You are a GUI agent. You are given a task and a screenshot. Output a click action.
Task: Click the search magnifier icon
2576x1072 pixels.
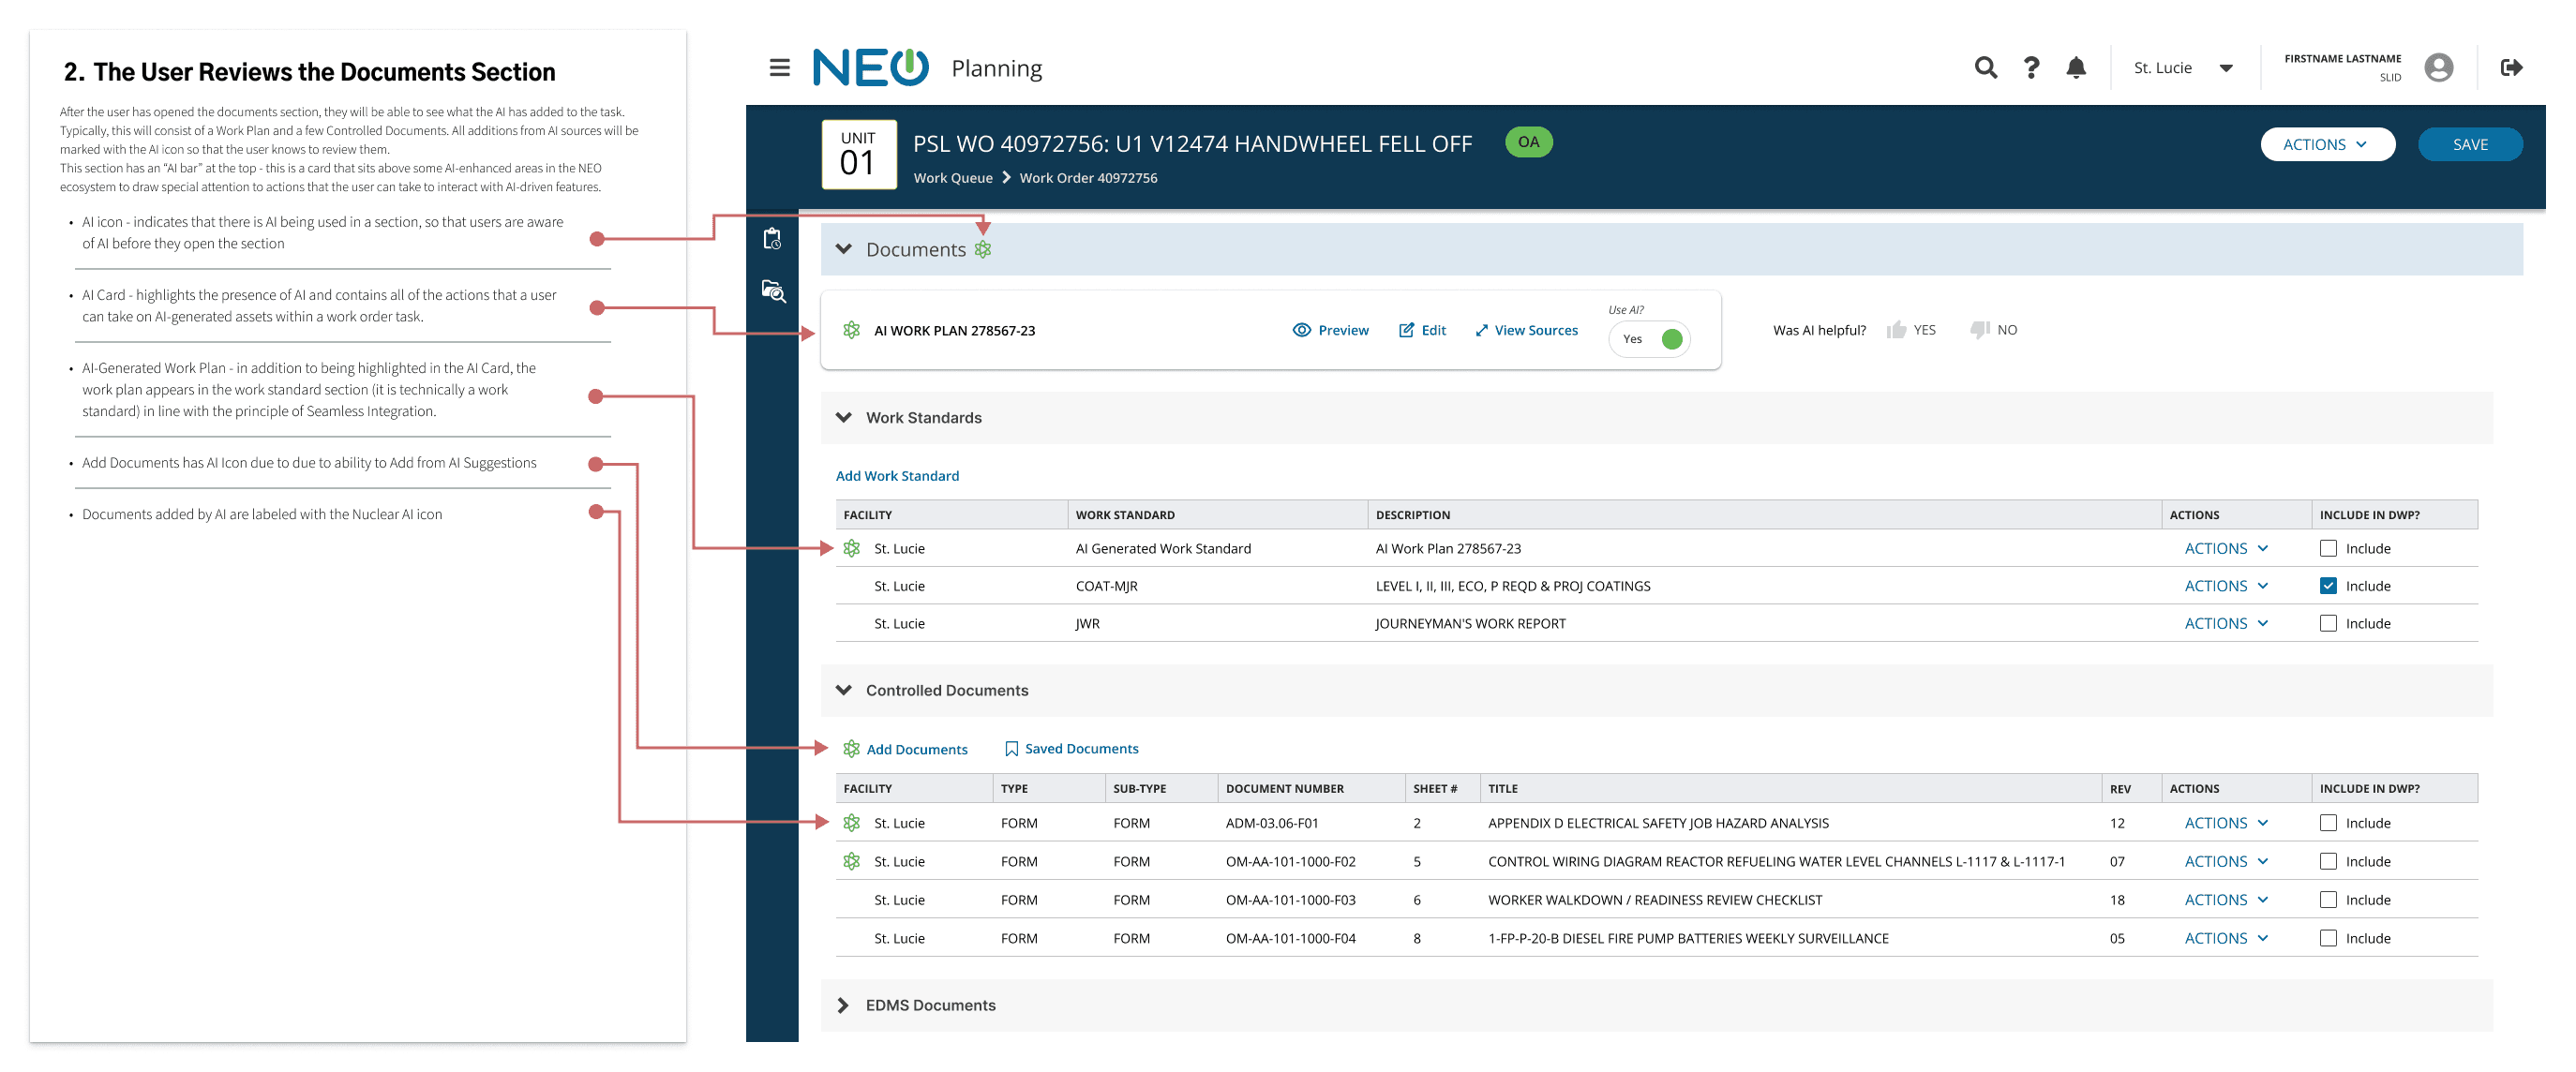pyautogui.click(x=1985, y=68)
